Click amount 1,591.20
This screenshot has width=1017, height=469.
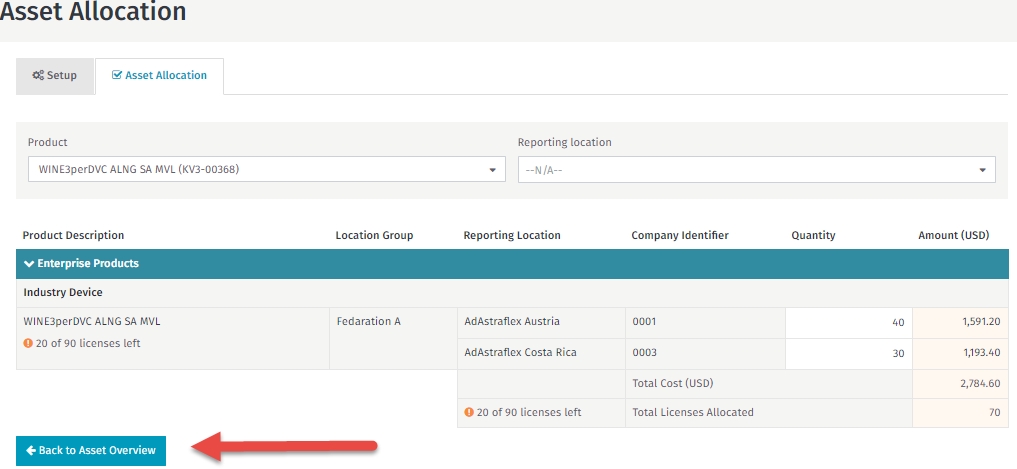(x=981, y=321)
